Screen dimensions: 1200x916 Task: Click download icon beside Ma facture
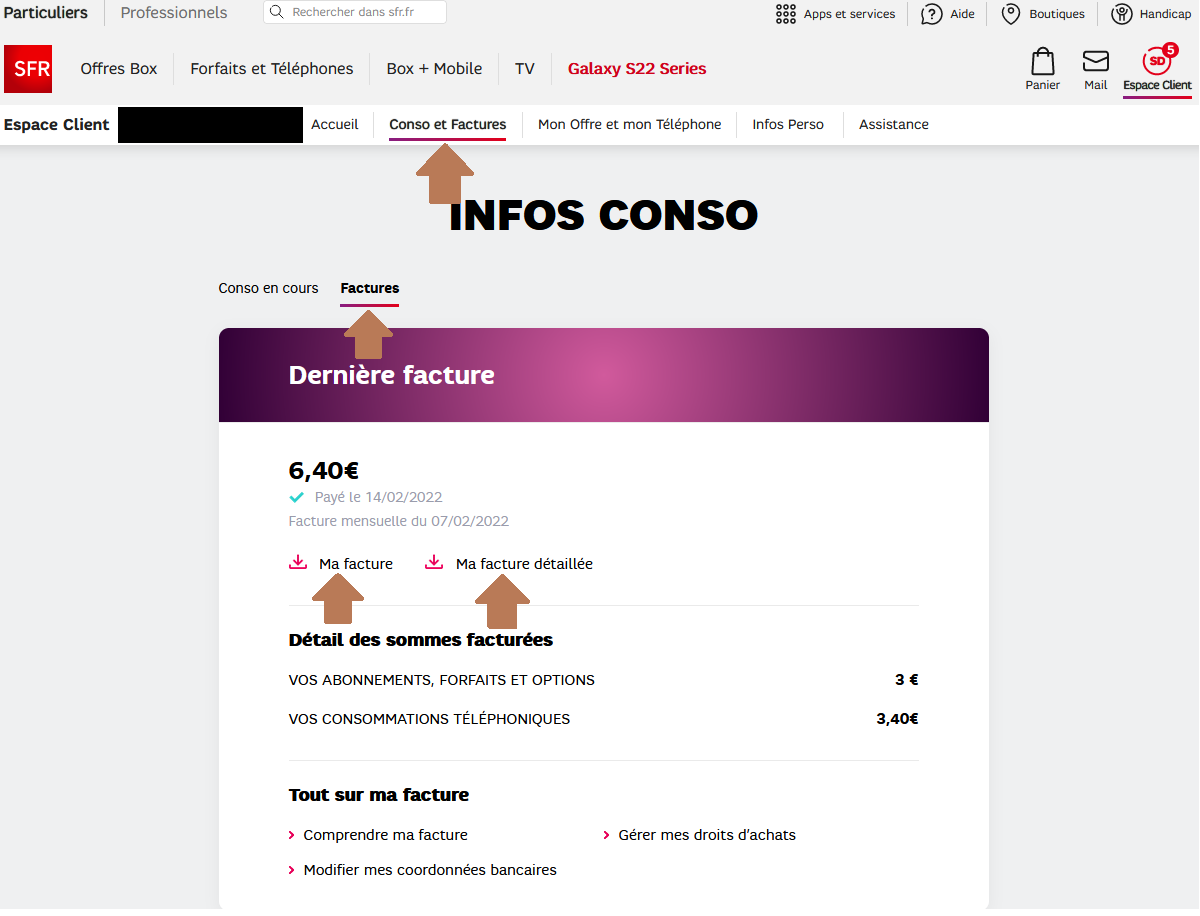click(x=298, y=562)
